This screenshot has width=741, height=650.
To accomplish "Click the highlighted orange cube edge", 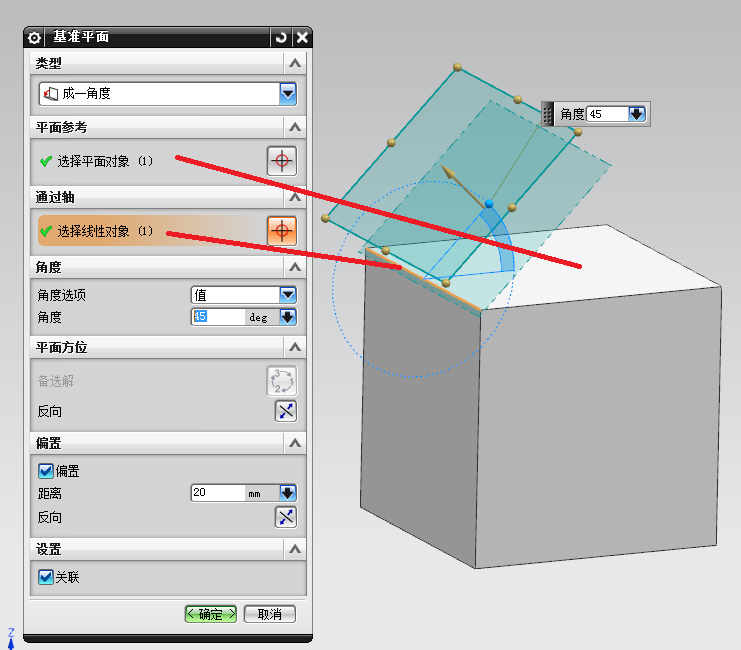I will tap(423, 279).
